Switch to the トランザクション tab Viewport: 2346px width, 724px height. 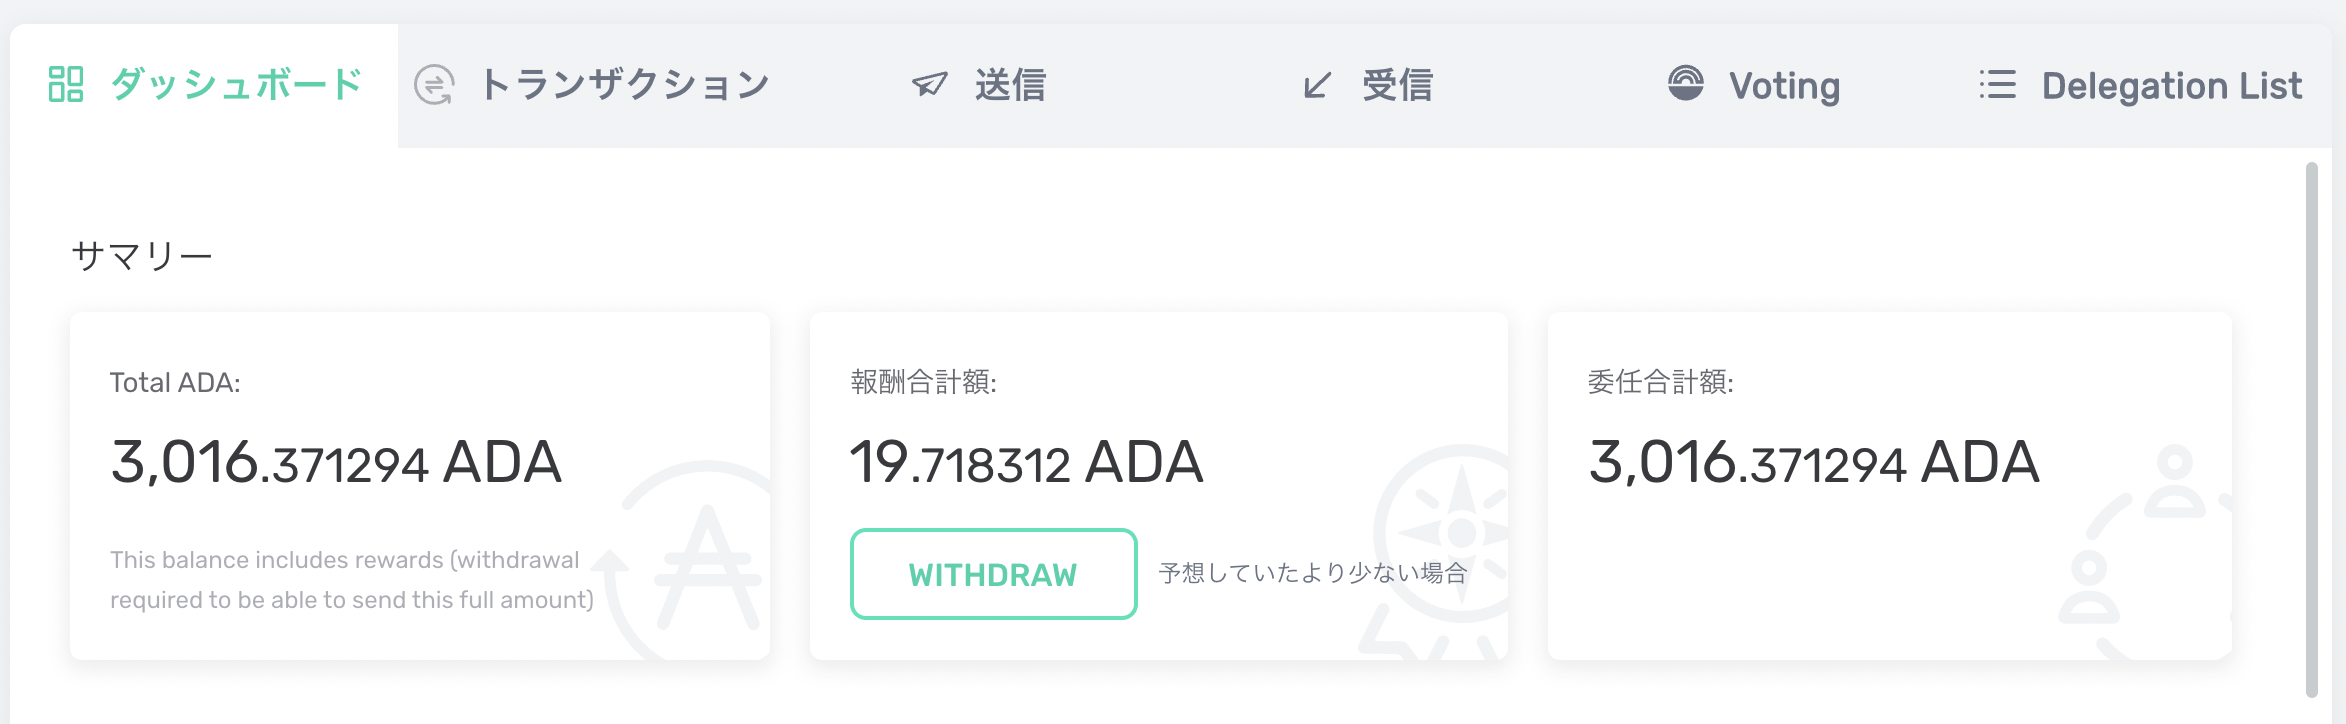(625, 86)
